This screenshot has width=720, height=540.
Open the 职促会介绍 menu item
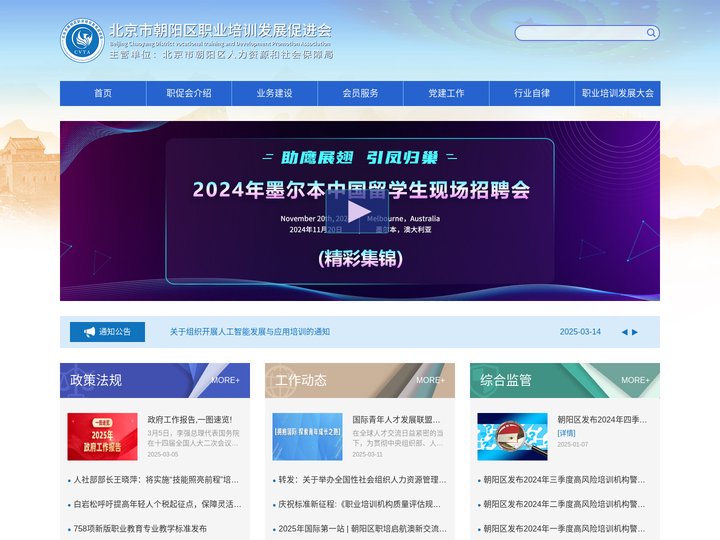pos(189,93)
